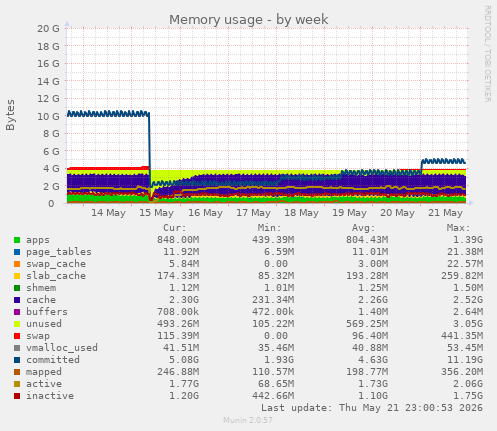This screenshot has height=431, width=497.
Task: Click the '4 G' y-axis label
Action: [51, 169]
